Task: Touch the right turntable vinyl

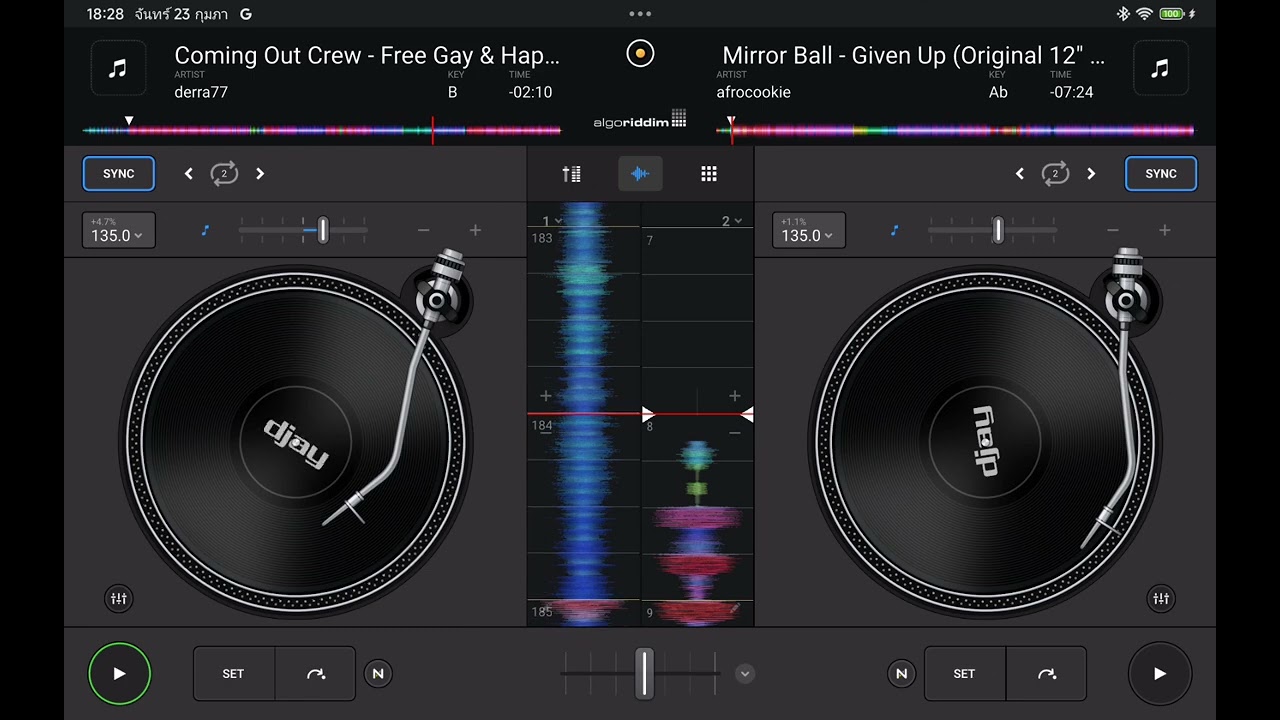Action: pyautogui.click(x=984, y=441)
